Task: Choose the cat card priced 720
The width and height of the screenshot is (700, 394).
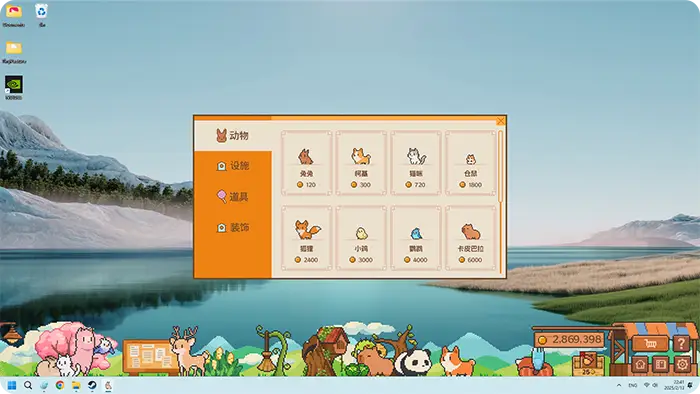Action: pyautogui.click(x=416, y=163)
